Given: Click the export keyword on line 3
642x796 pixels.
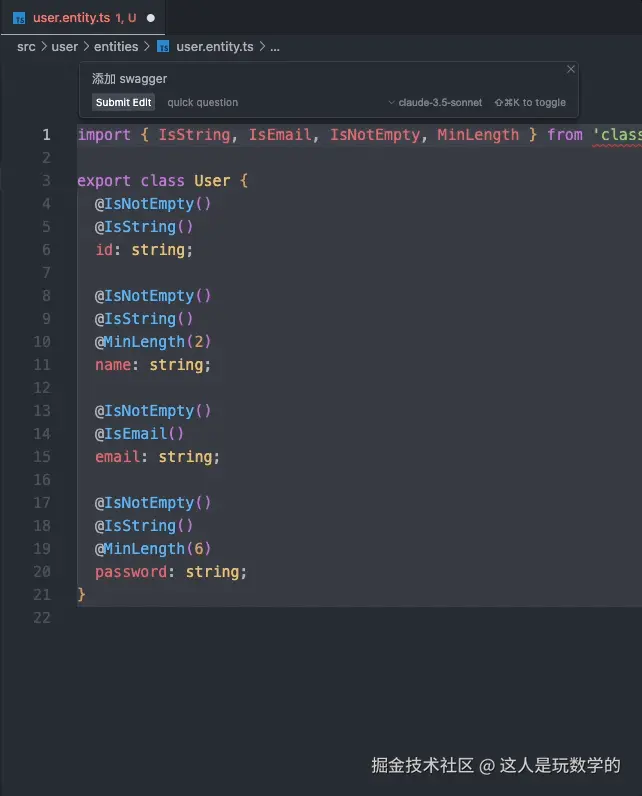Looking at the screenshot, I should click(104, 181).
